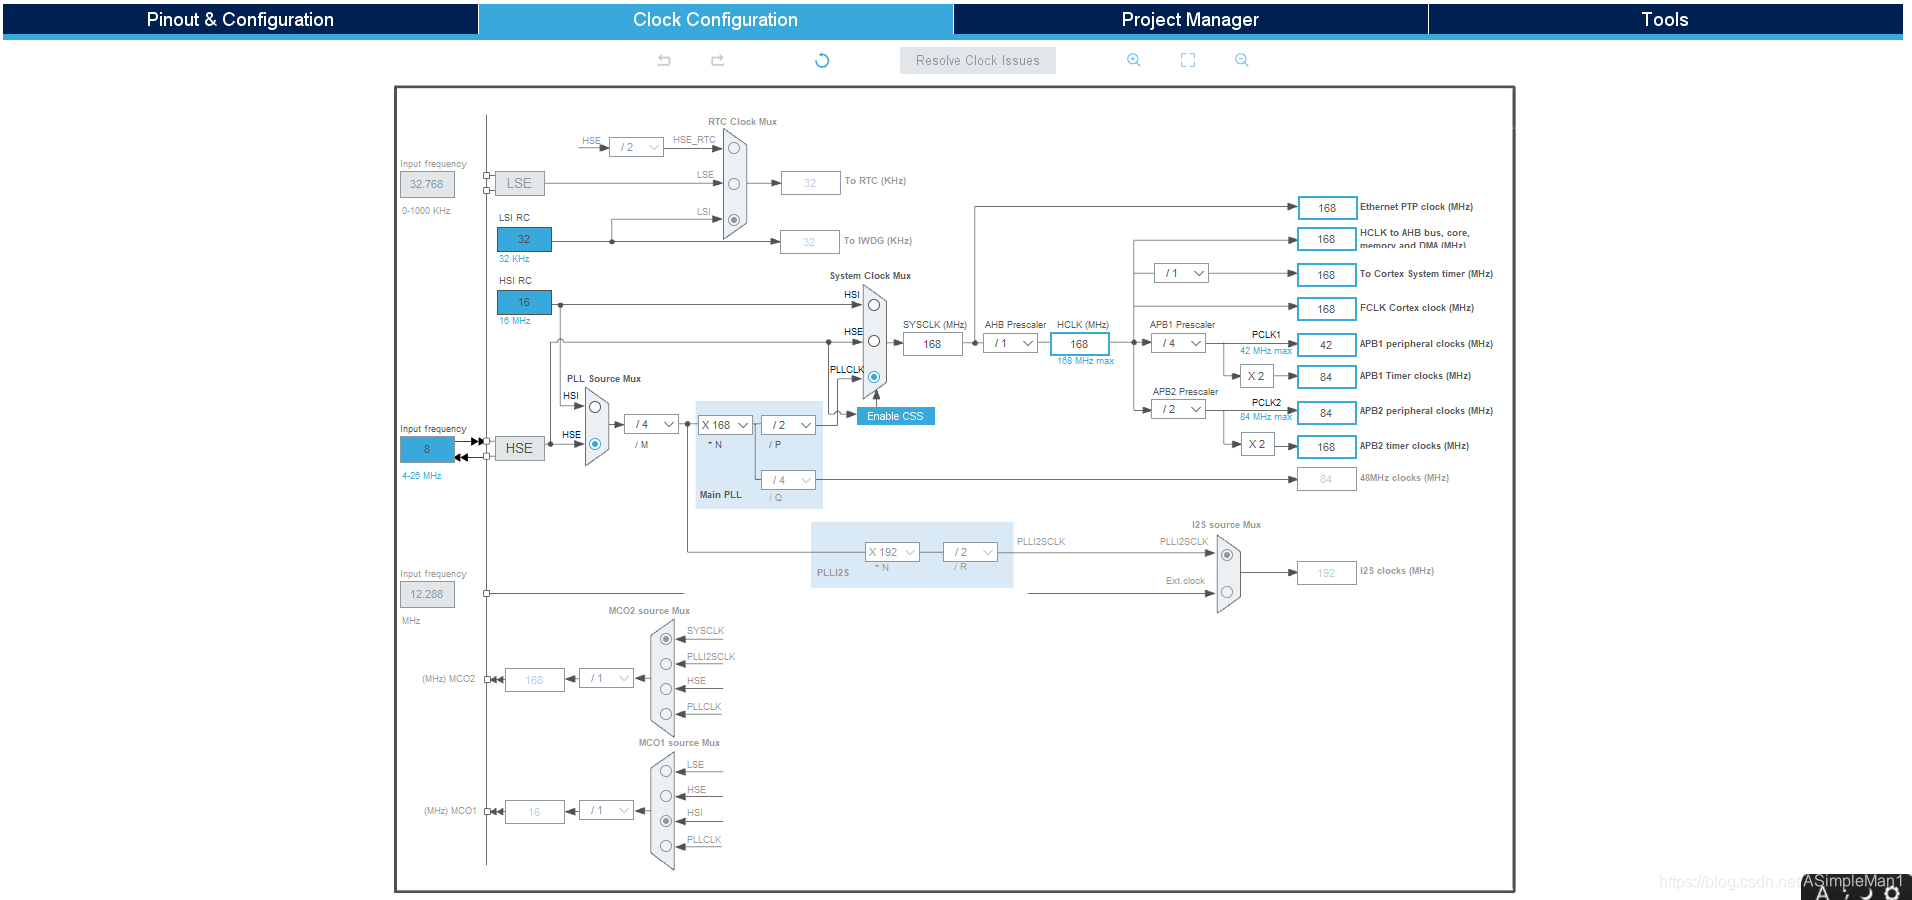Open the APB2 Prescaler dropdown
The width and height of the screenshot is (1912, 900).
tap(1178, 409)
